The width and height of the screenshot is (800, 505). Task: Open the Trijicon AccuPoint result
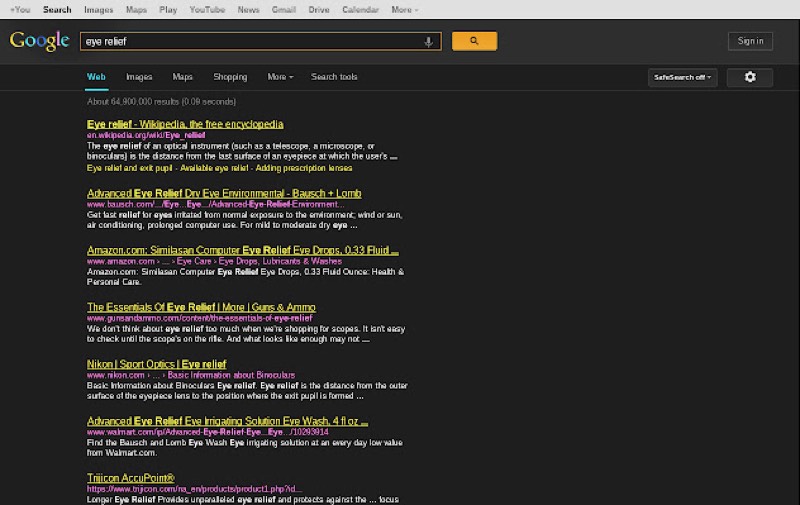tap(131, 478)
